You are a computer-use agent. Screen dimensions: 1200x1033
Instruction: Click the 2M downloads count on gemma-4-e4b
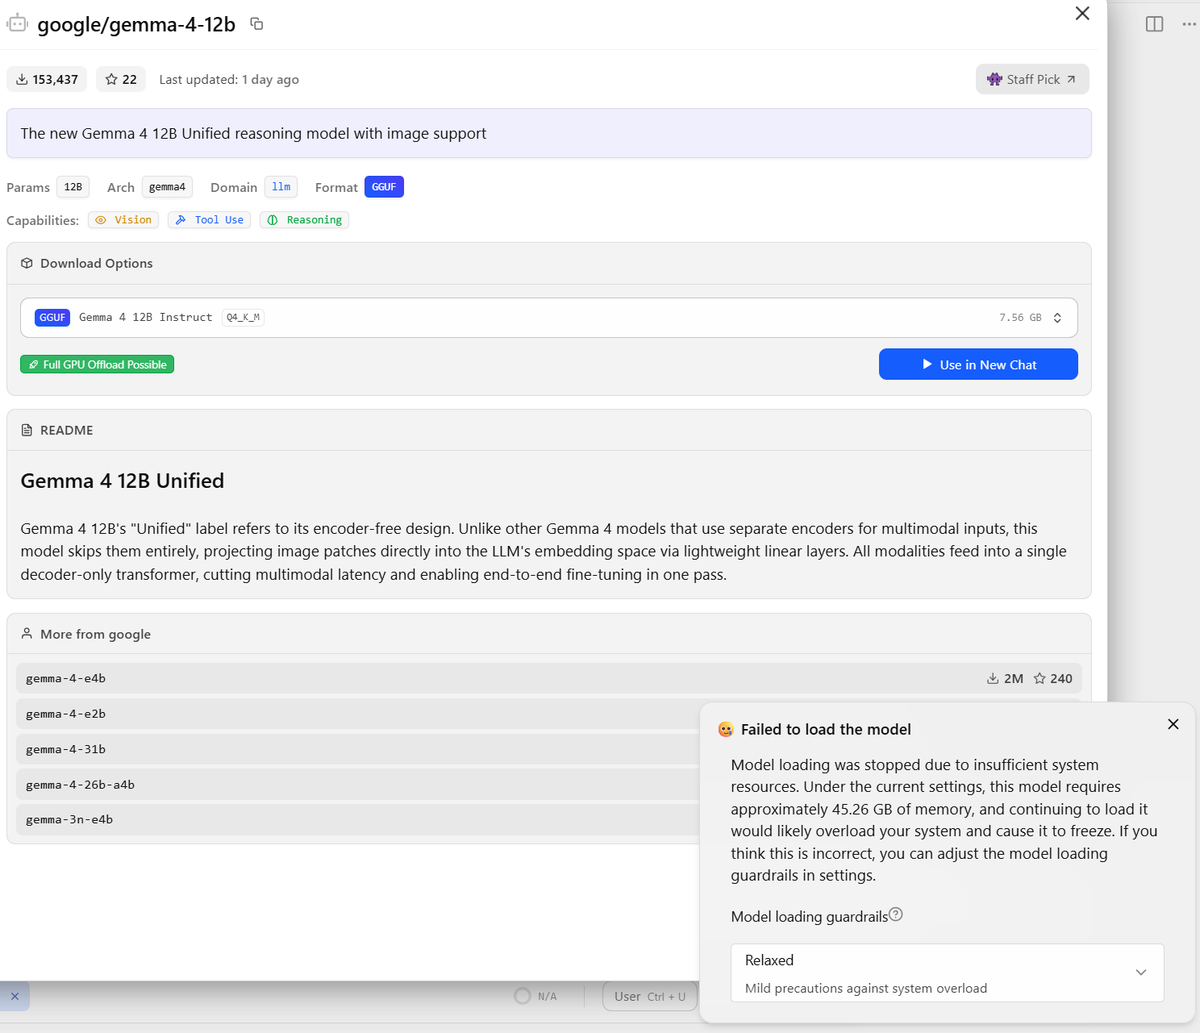coord(1005,678)
